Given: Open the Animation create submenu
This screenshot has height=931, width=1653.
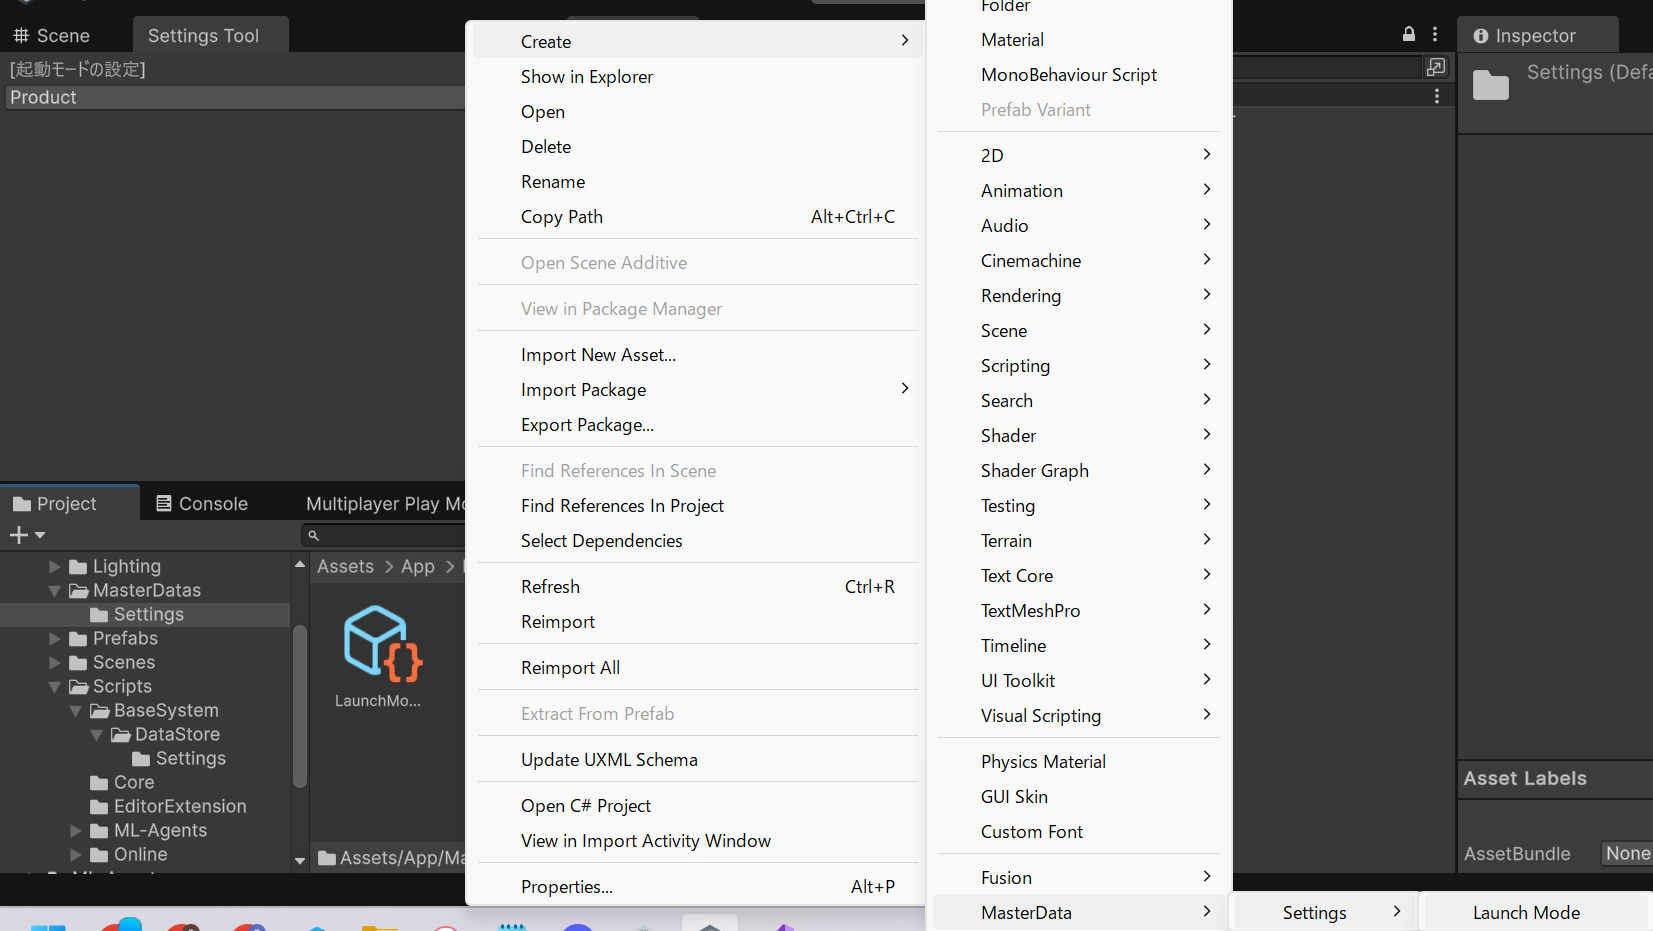Looking at the screenshot, I should click(1079, 191).
